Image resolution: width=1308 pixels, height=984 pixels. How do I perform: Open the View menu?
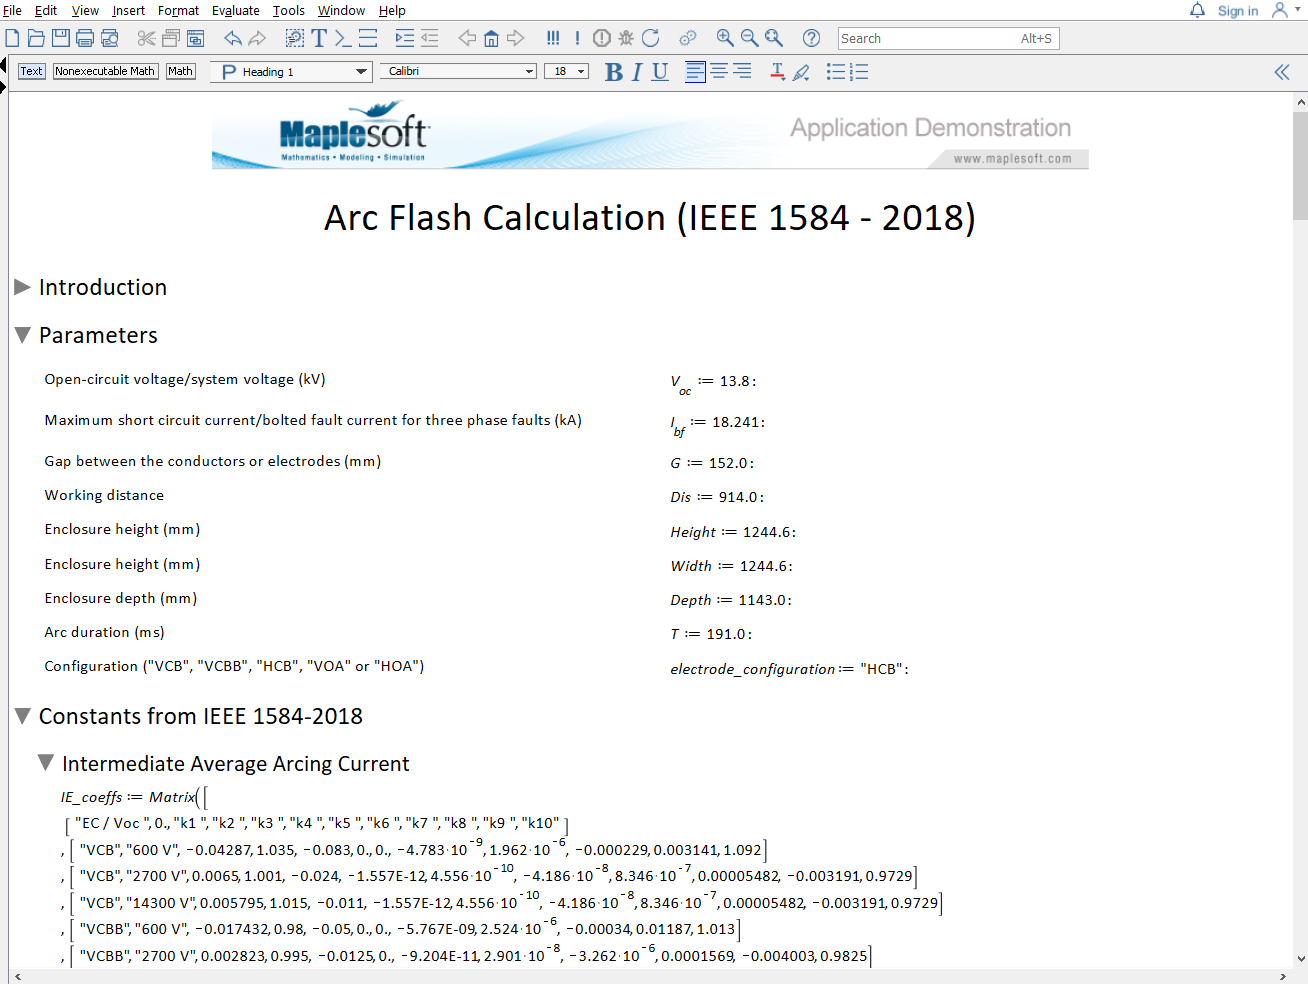pyautogui.click(x=85, y=10)
